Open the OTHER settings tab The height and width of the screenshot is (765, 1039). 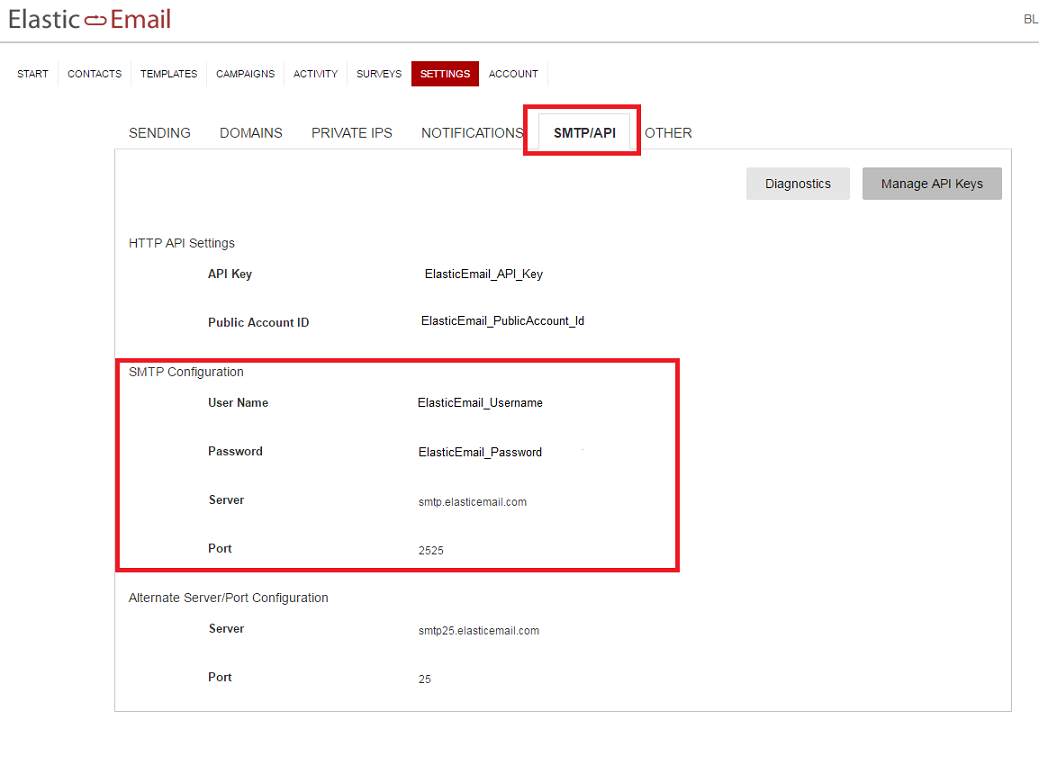tap(668, 132)
